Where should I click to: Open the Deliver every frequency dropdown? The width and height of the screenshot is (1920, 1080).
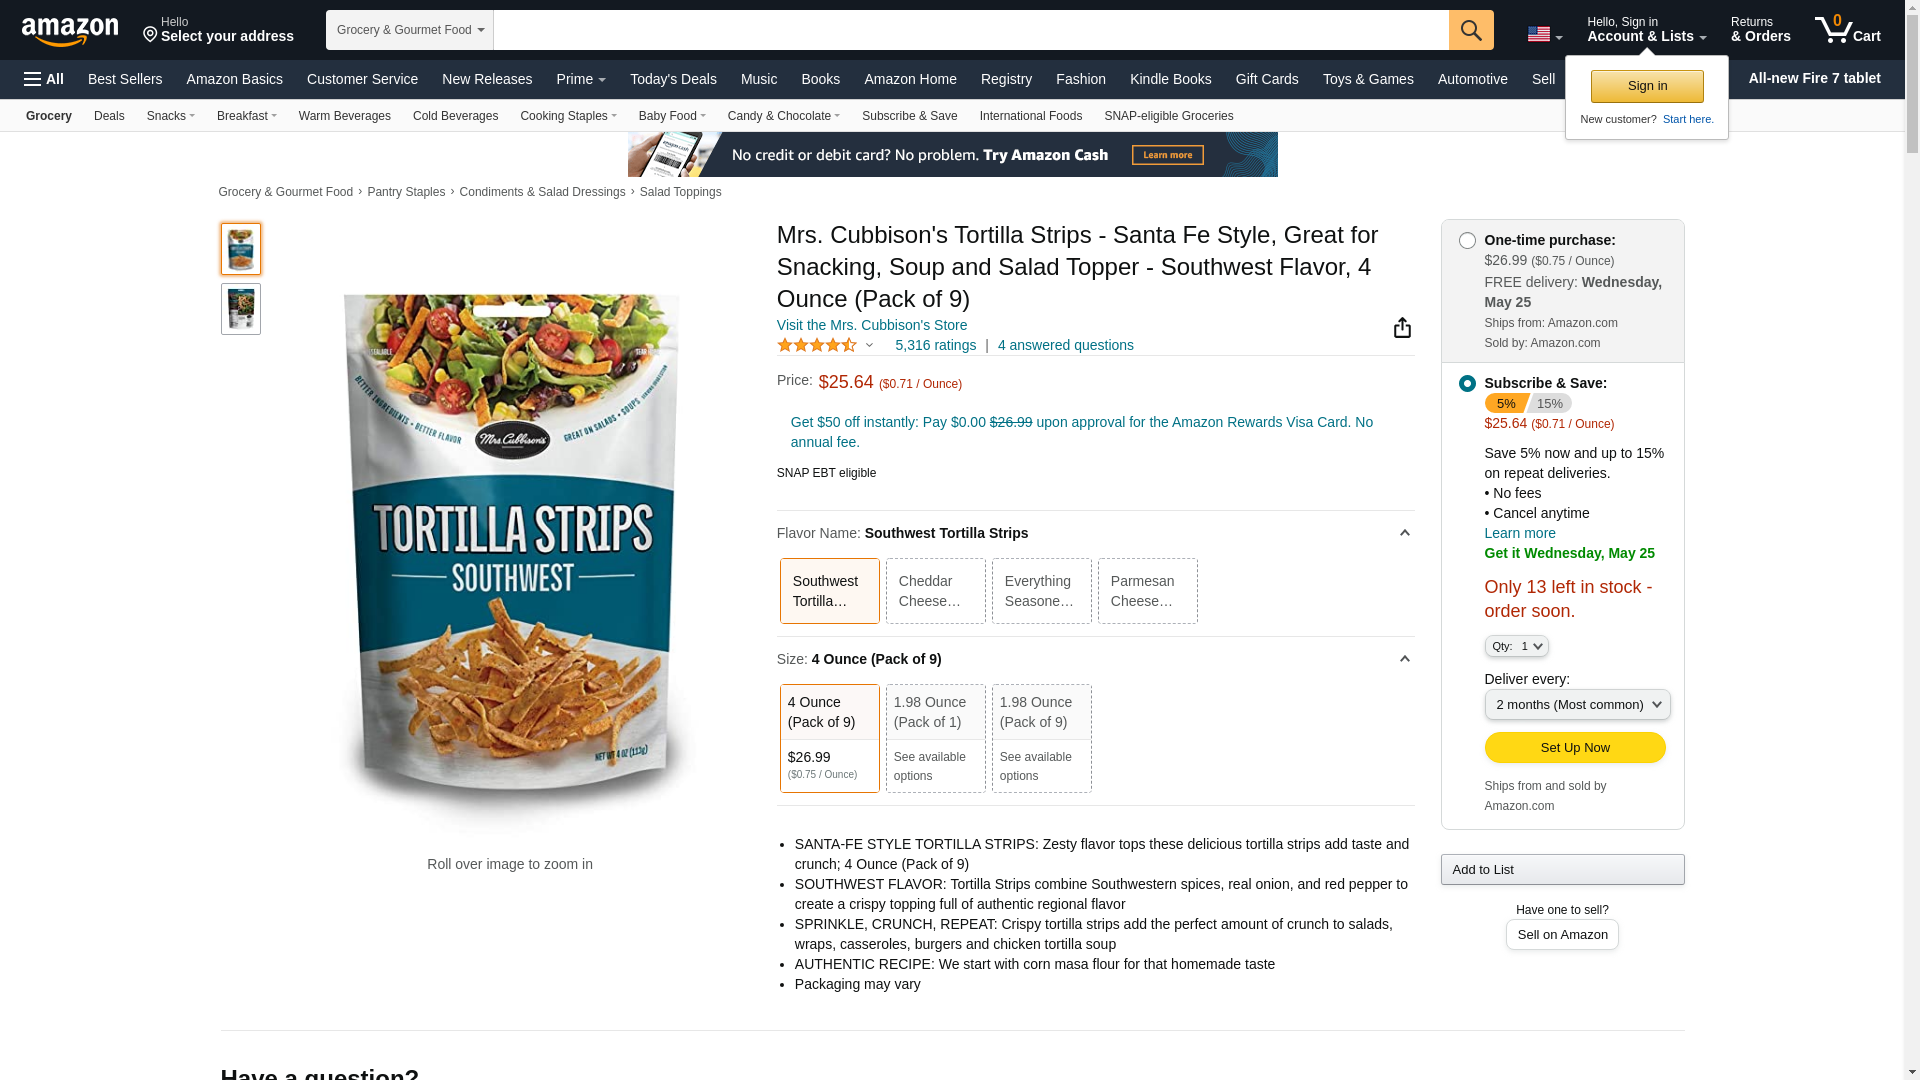point(1576,705)
